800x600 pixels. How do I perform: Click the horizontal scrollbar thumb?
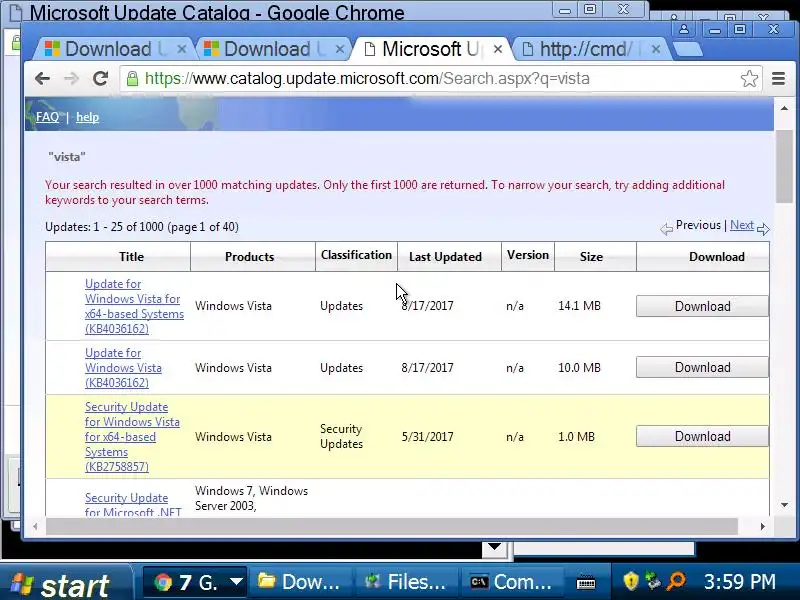click(392, 526)
